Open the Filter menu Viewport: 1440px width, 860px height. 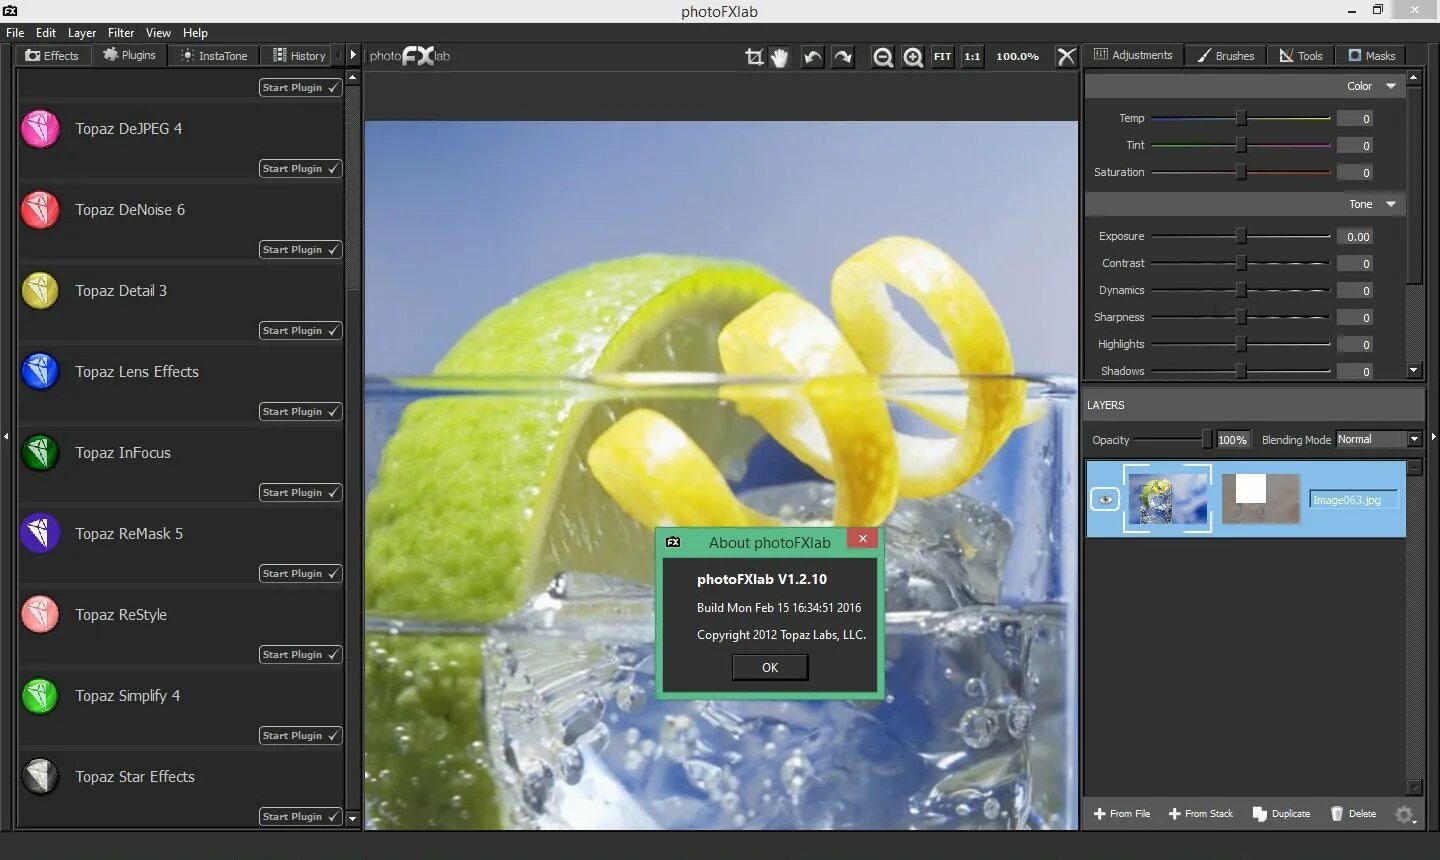(x=121, y=33)
